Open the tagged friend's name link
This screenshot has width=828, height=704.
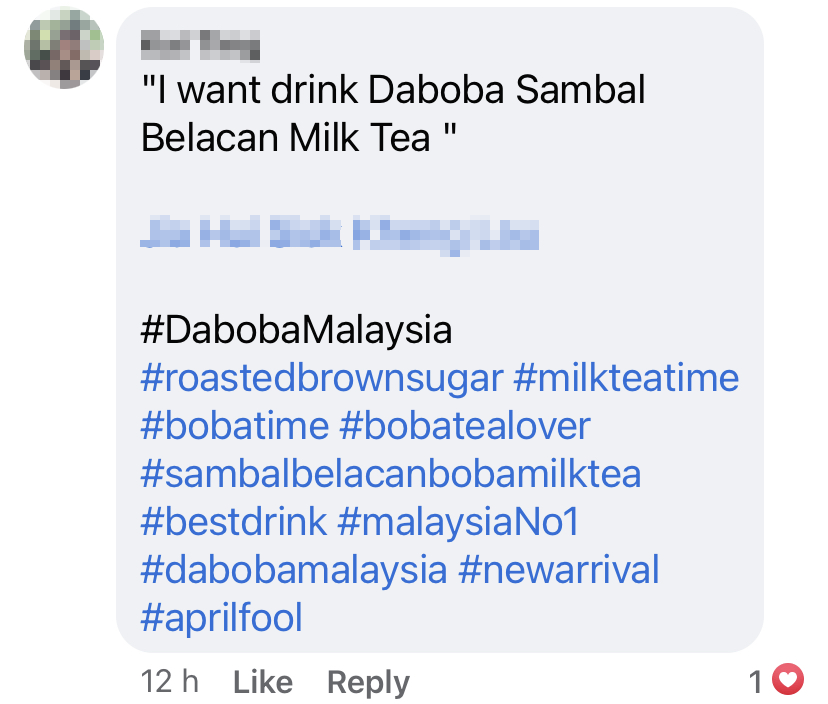click(x=340, y=236)
